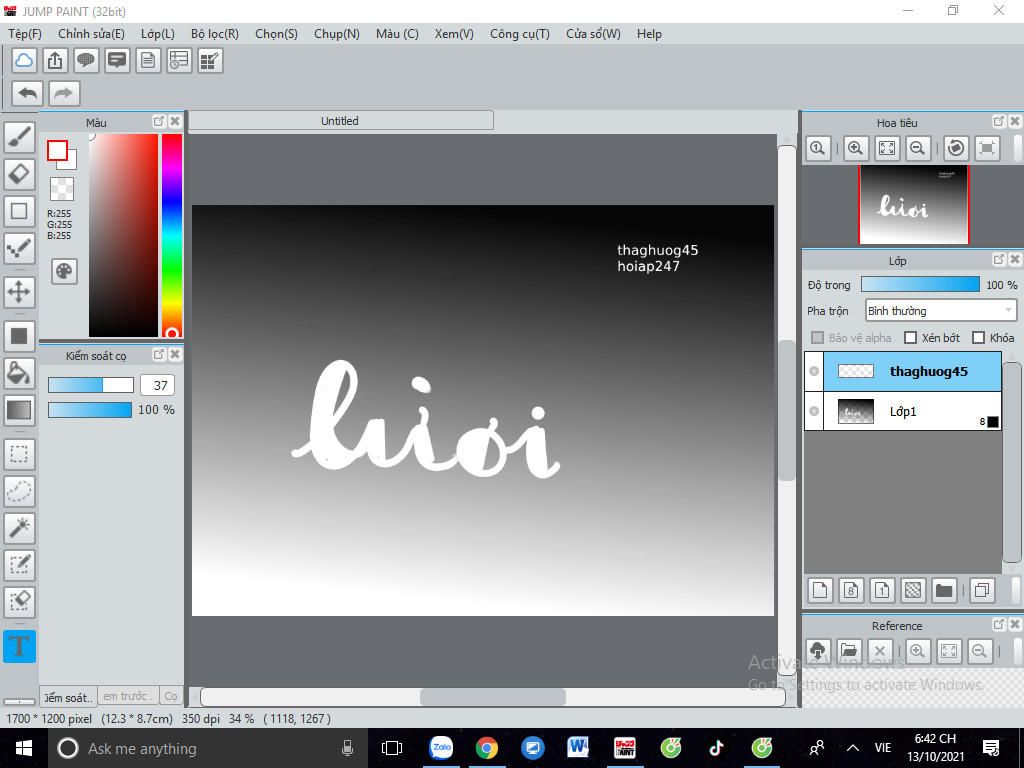
Task: Select the Shape rectangle tool
Action: [x=19, y=211]
